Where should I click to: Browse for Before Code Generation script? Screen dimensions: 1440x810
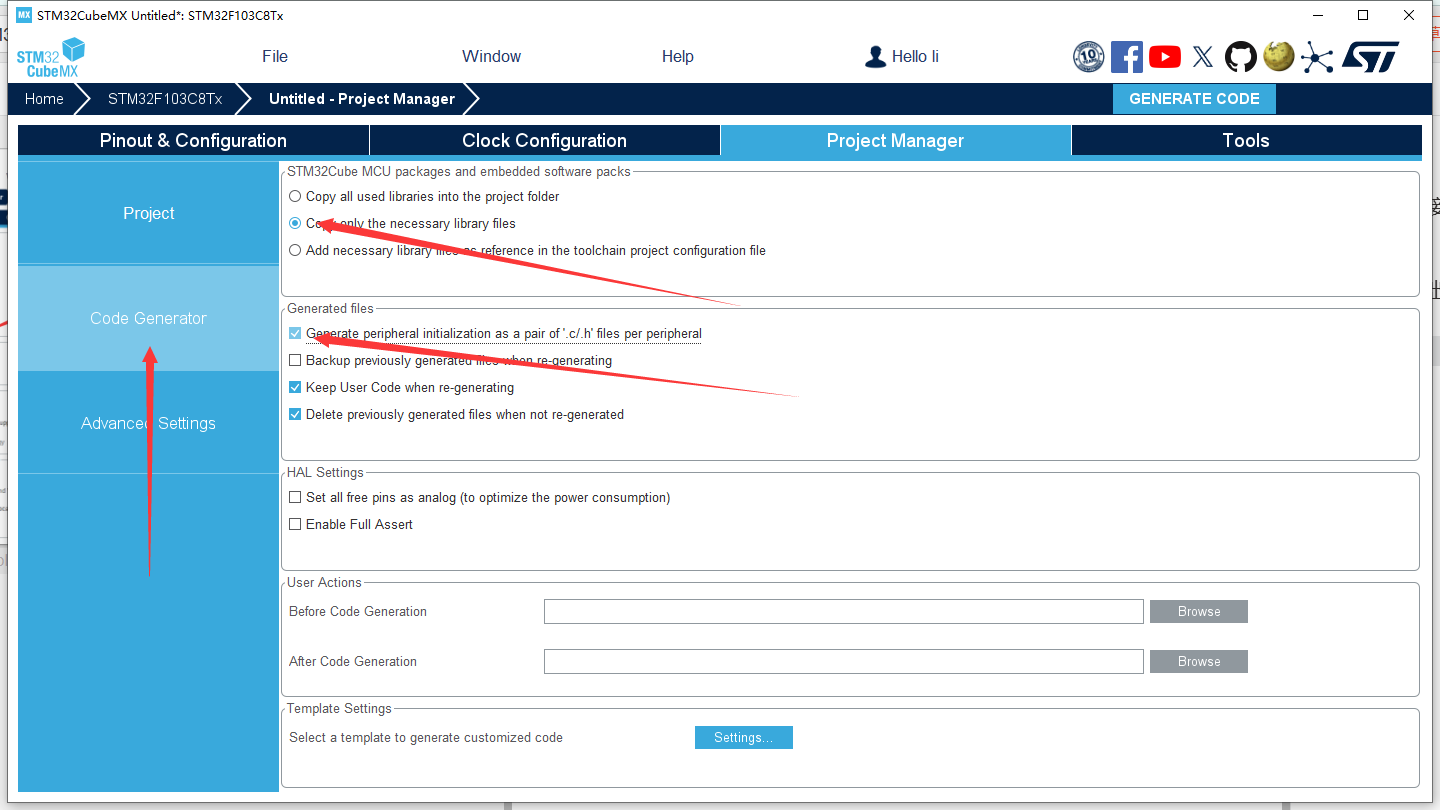coord(1199,612)
